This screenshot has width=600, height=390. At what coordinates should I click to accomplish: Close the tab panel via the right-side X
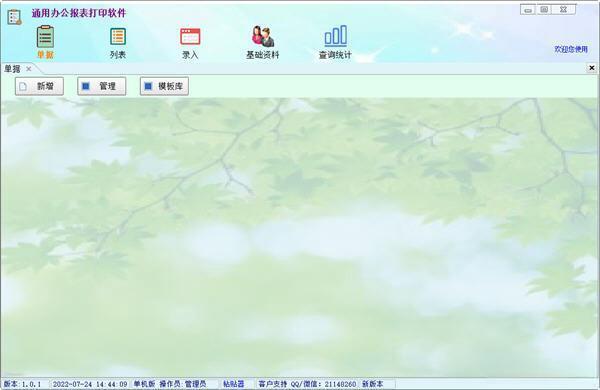(x=592, y=68)
